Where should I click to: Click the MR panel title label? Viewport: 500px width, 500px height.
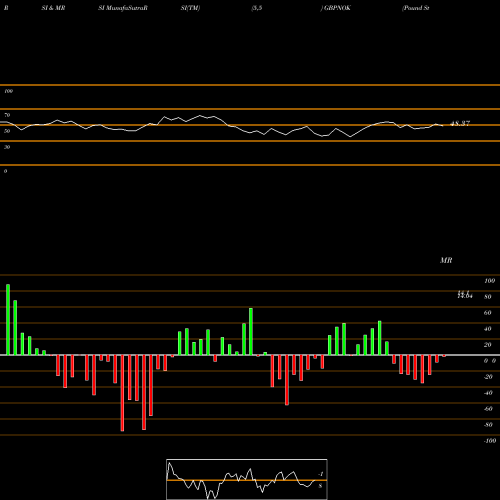(x=446, y=260)
